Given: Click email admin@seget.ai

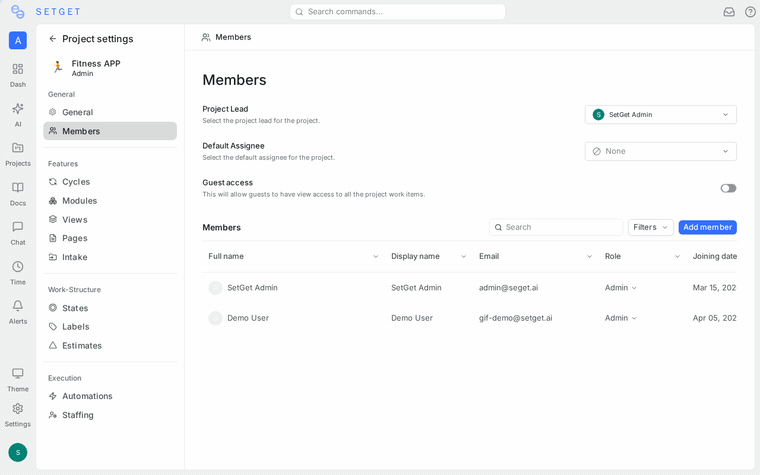Looking at the screenshot, I should pyautogui.click(x=508, y=288).
